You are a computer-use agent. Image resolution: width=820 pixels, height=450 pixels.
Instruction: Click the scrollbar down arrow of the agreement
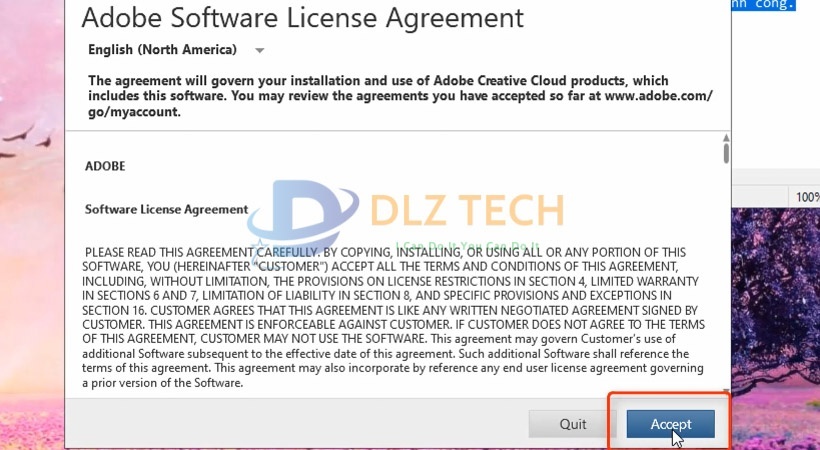(726, 391)
